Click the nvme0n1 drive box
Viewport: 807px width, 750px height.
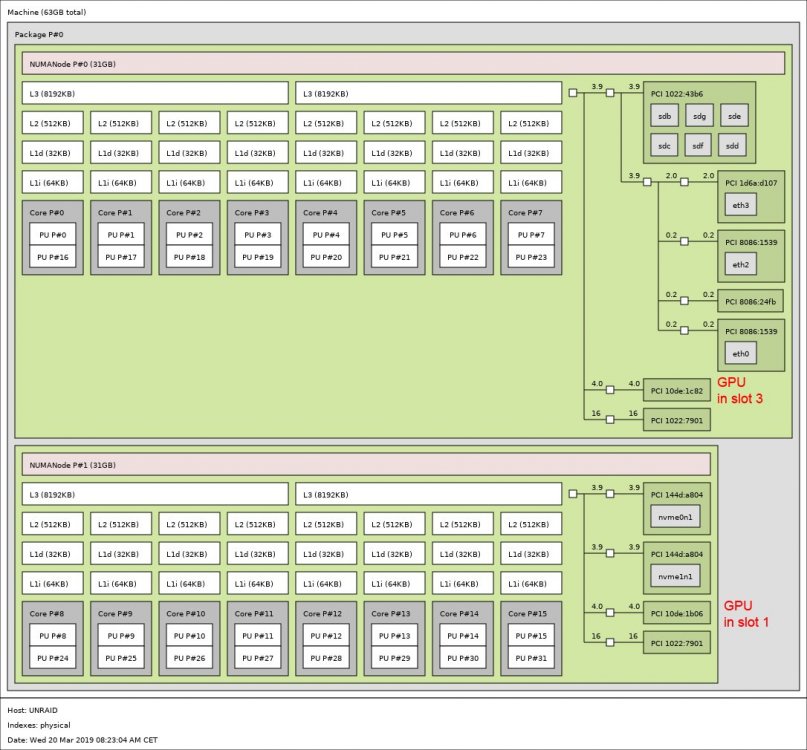tap(675, 517)
